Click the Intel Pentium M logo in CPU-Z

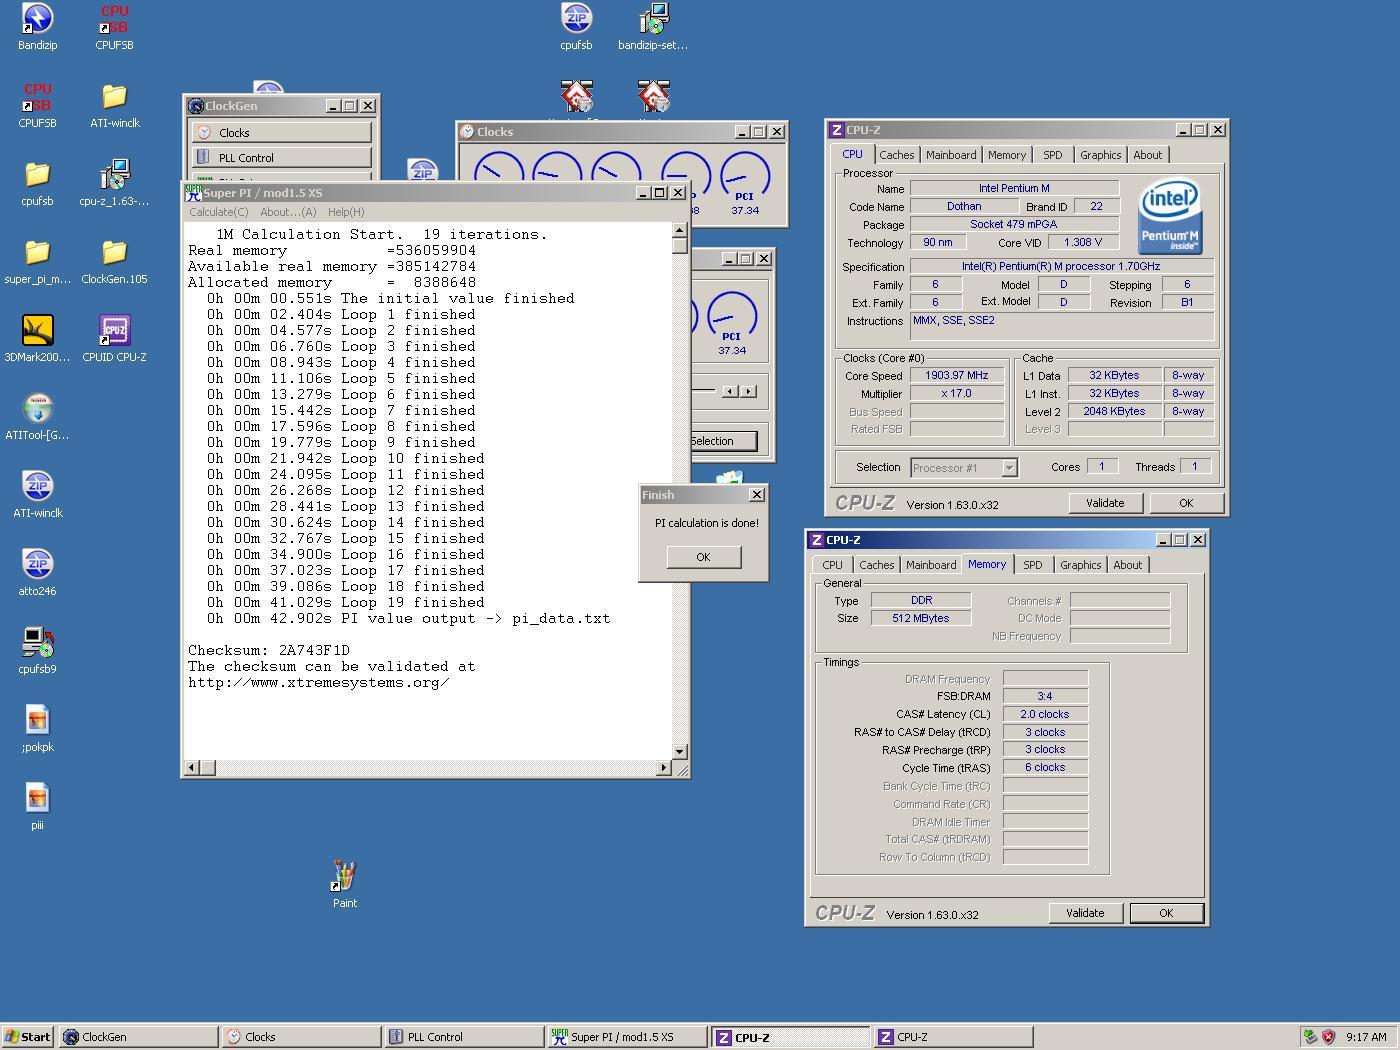coord(1170,217)
